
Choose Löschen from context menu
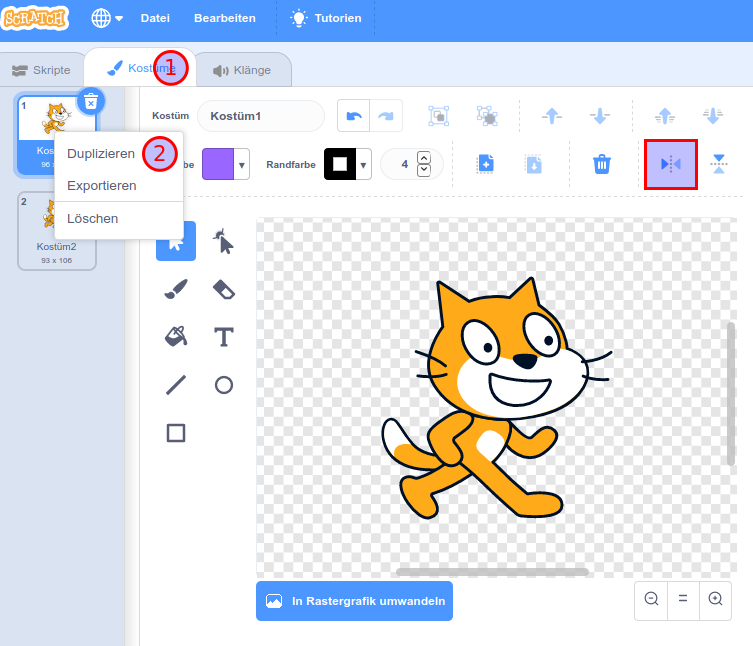coord(93,219)
